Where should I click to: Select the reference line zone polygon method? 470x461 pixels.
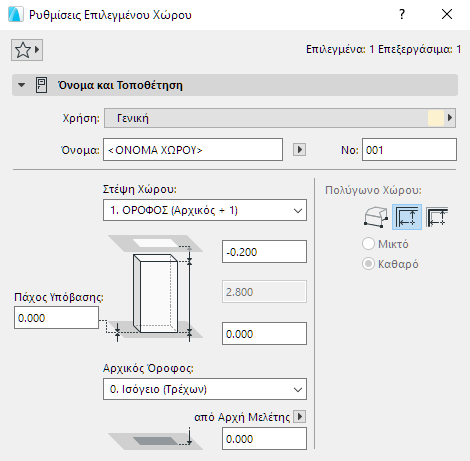point(437,217)
